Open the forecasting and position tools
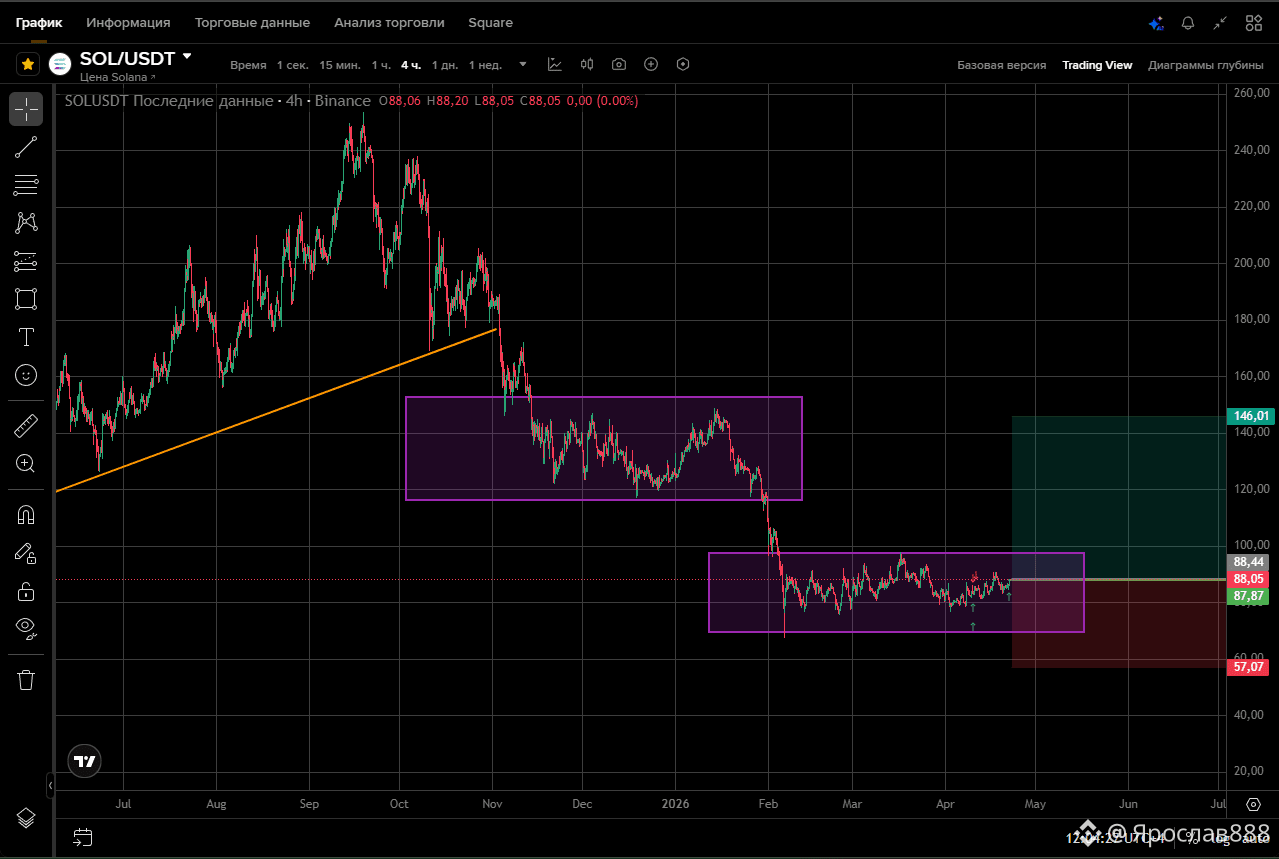The image size is (1279, 859). (x=26, y=261)
